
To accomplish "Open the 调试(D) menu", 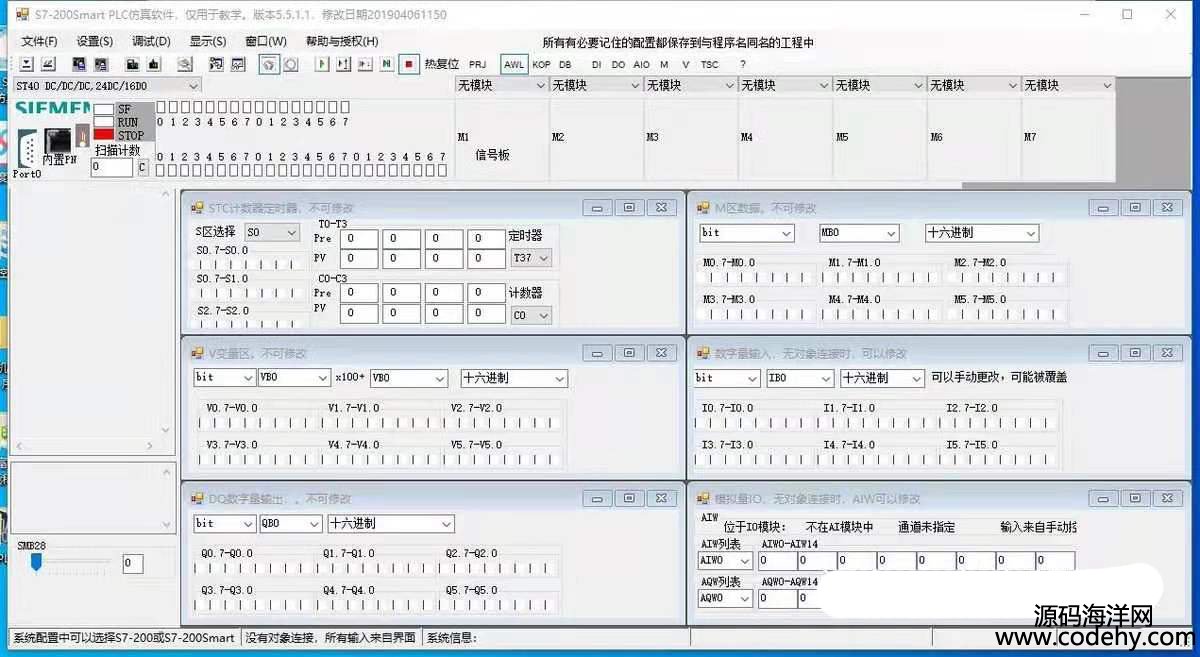I will (151, 42).
